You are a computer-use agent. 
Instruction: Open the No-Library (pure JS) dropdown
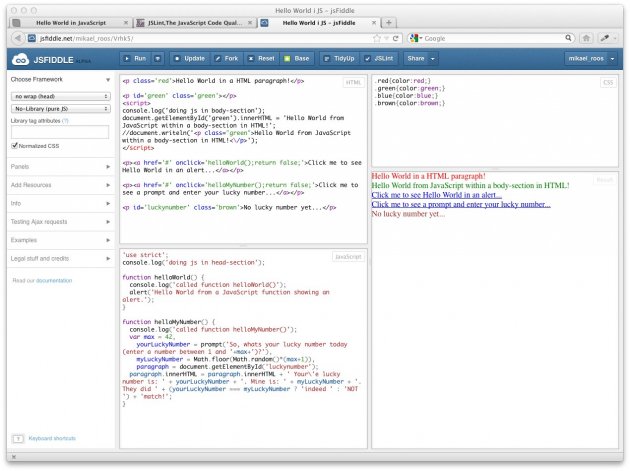click(60, 109)
